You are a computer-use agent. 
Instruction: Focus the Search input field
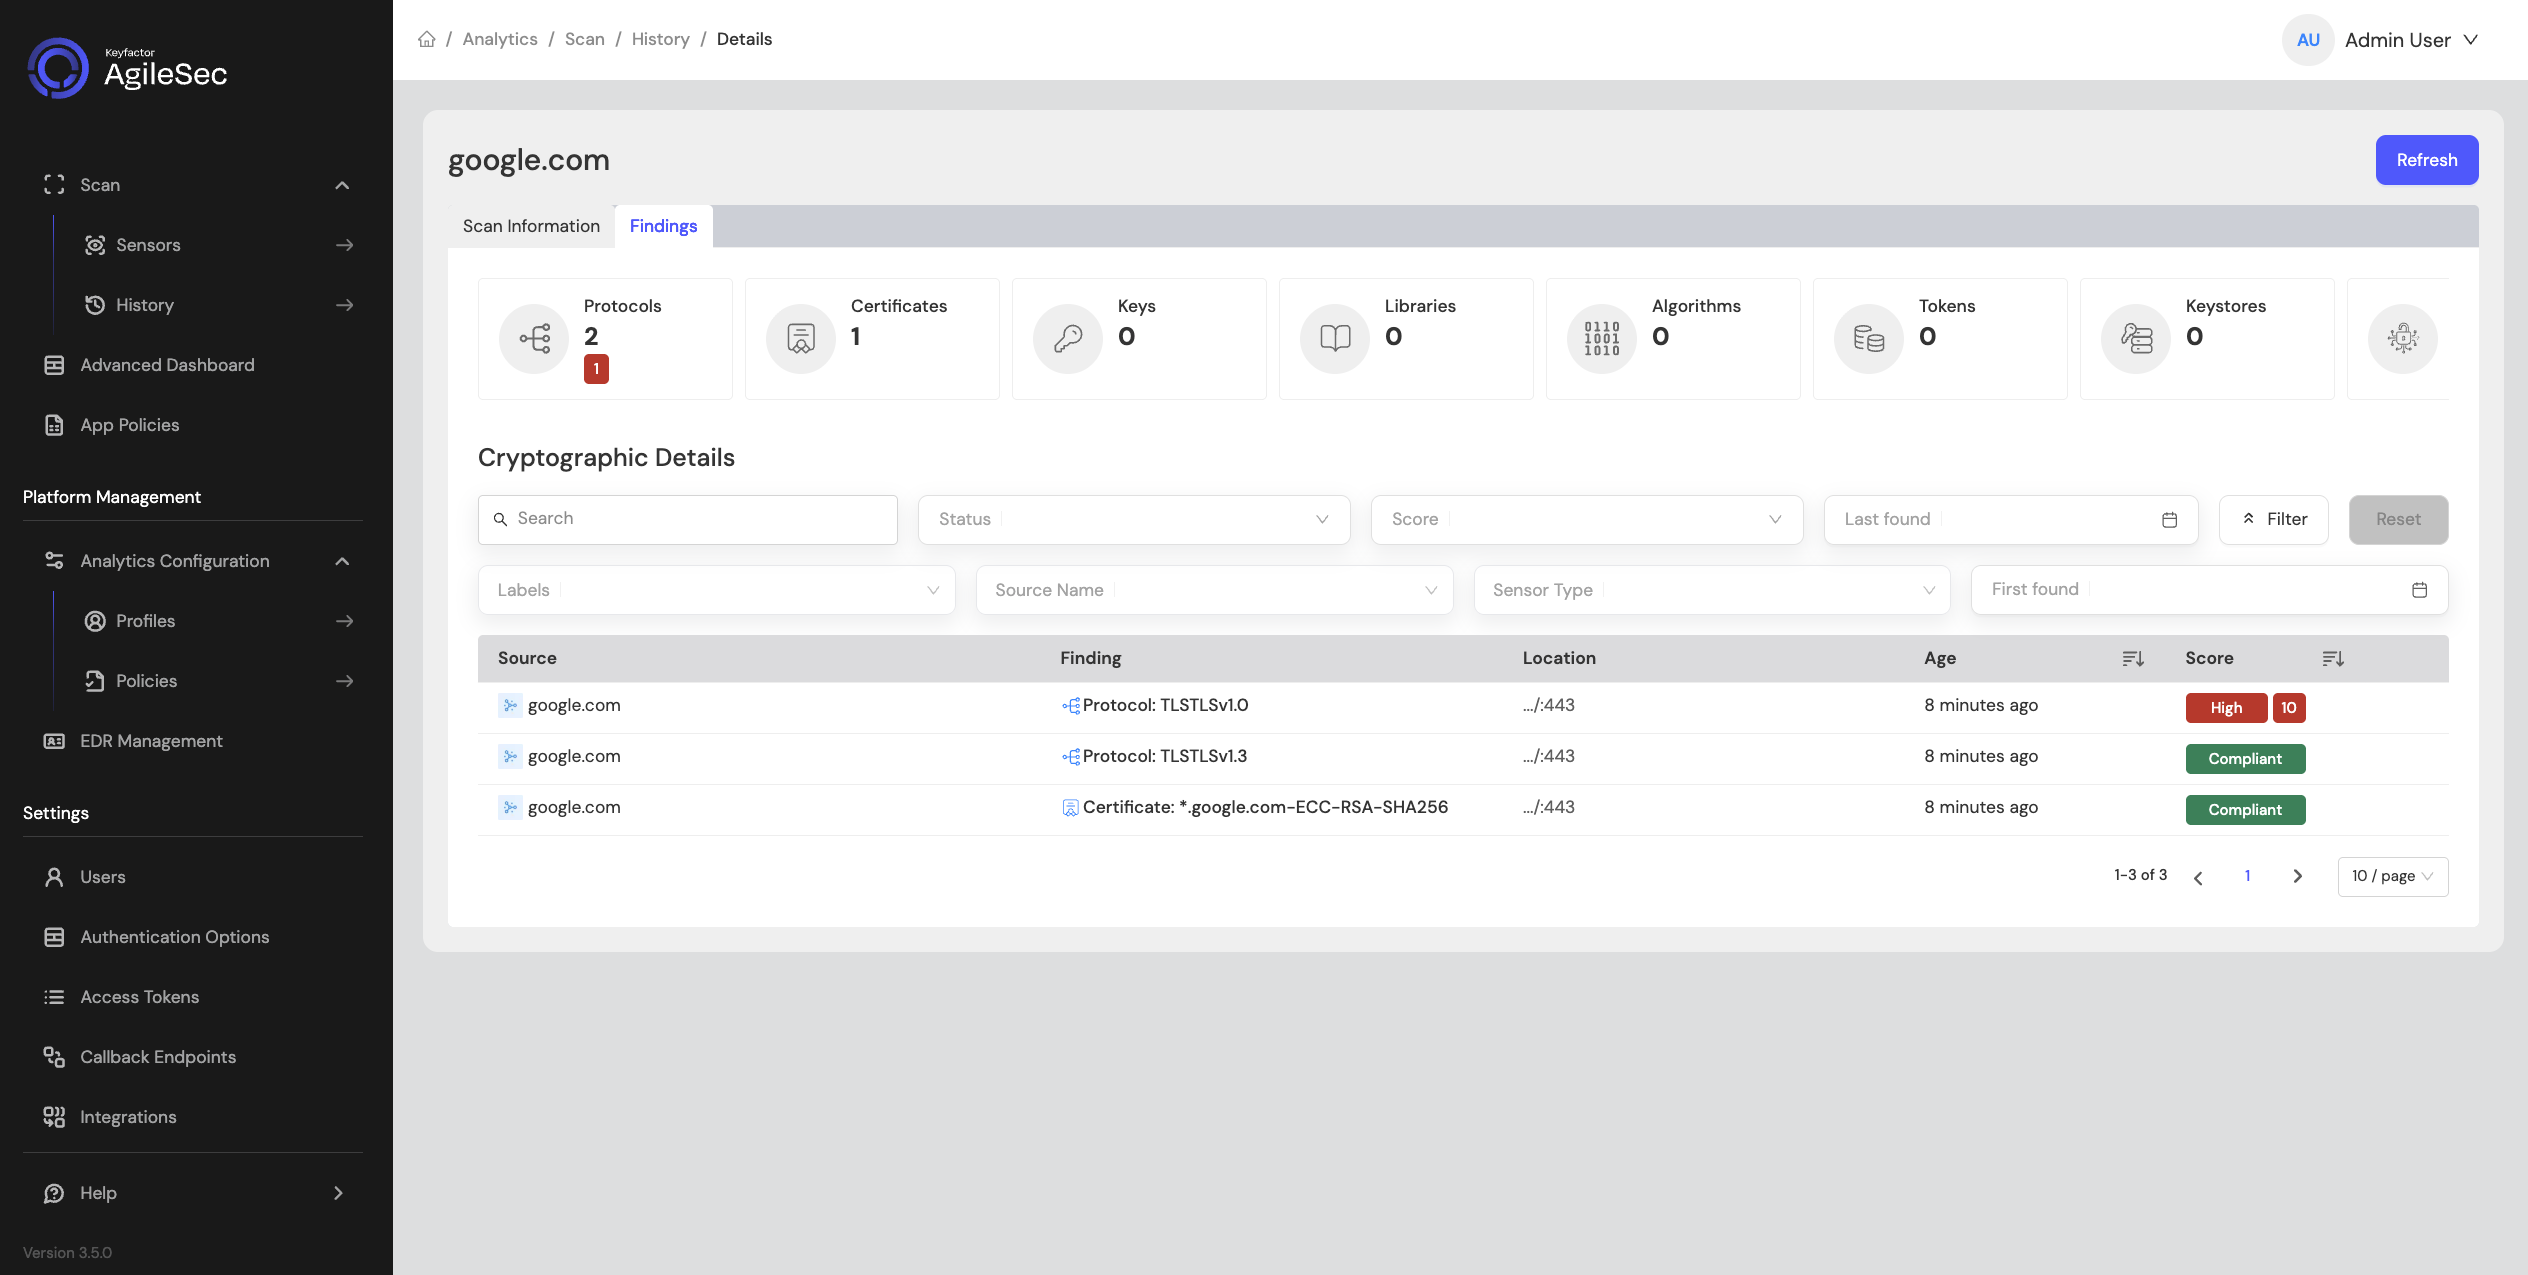[688, 520]
